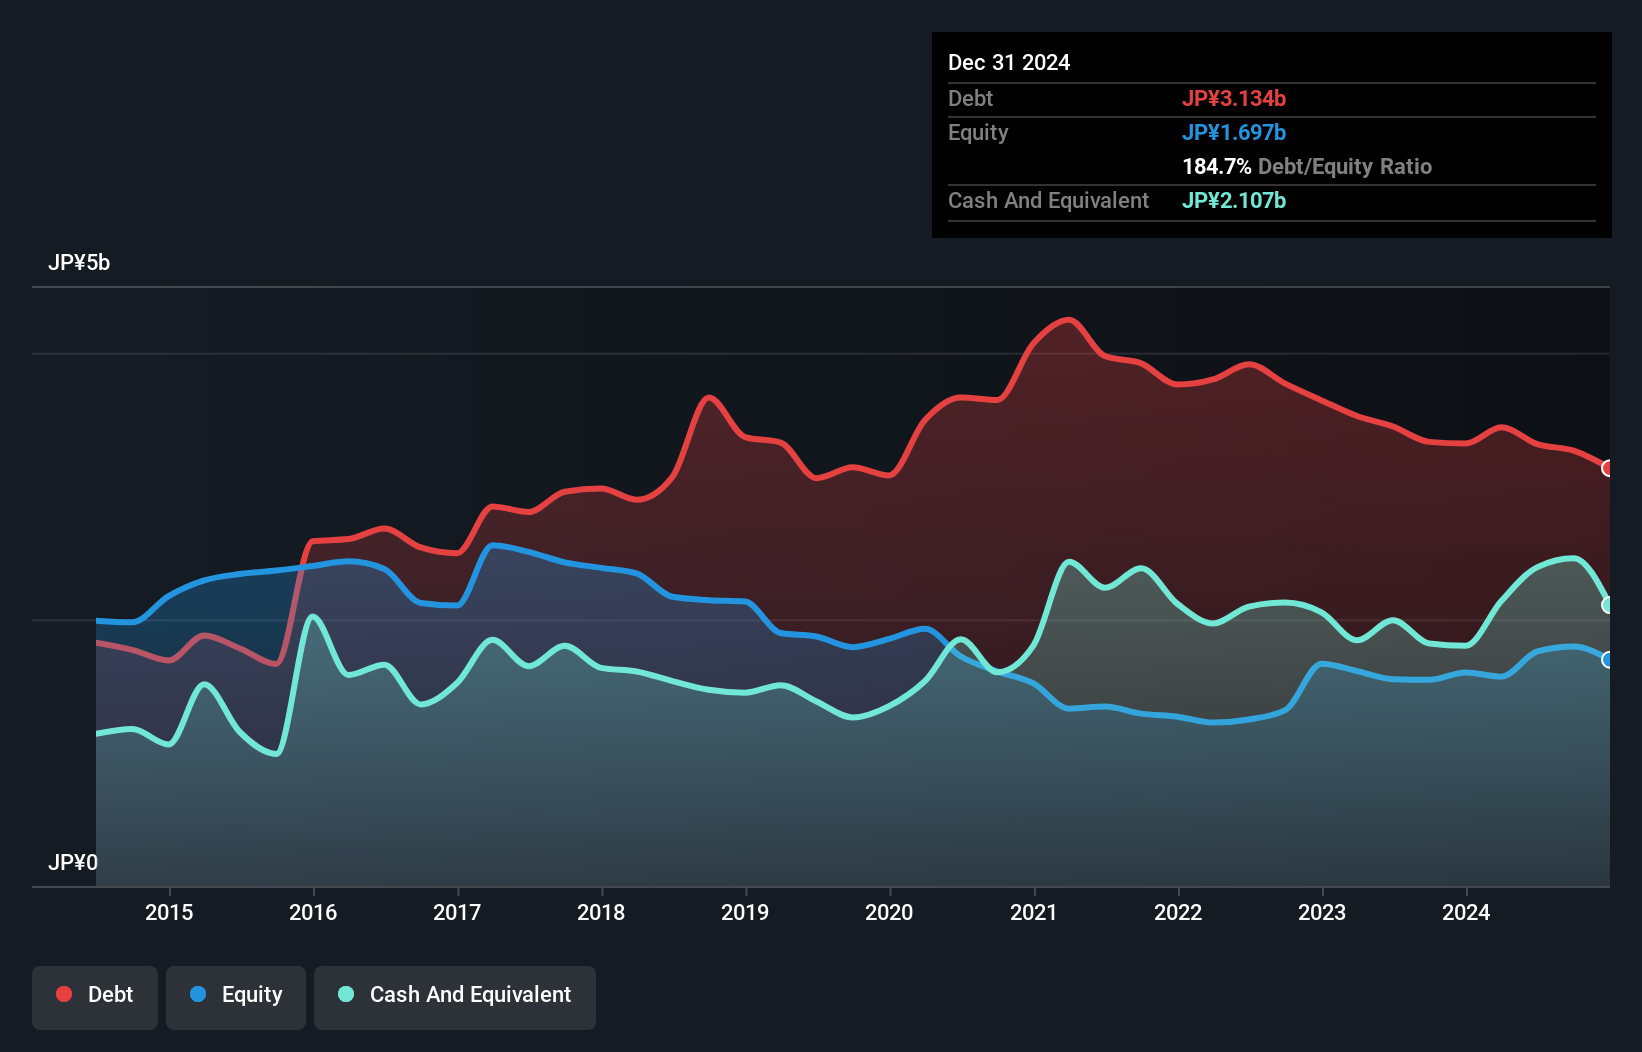Image resolution: width=1642 pixels, height=1052 pixels.
Task: Click the JP¥1.697b equity value
Action: click(x=1234, y=132)
